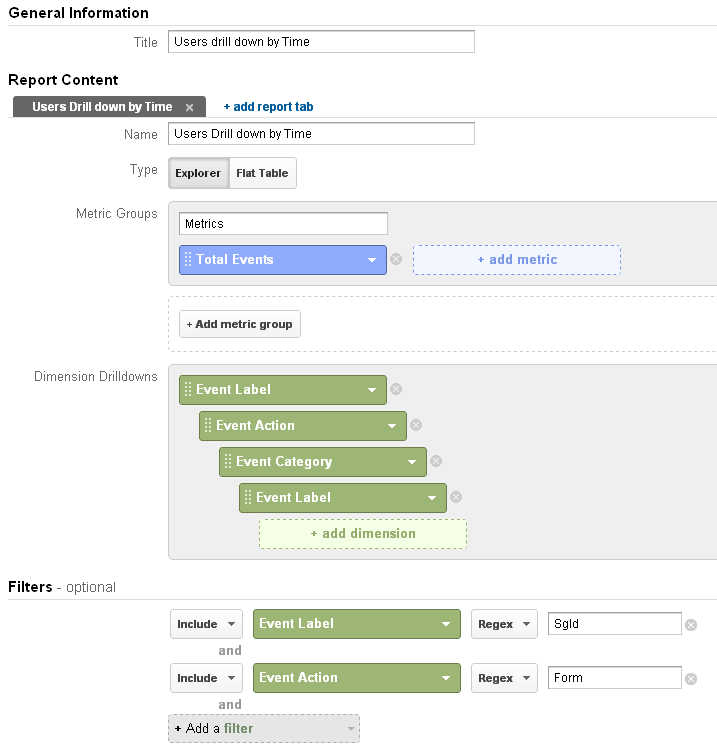This screenshot has width=717, height=756.
Task: Remove the first Event Label dimension
Action: click(396, 389)
